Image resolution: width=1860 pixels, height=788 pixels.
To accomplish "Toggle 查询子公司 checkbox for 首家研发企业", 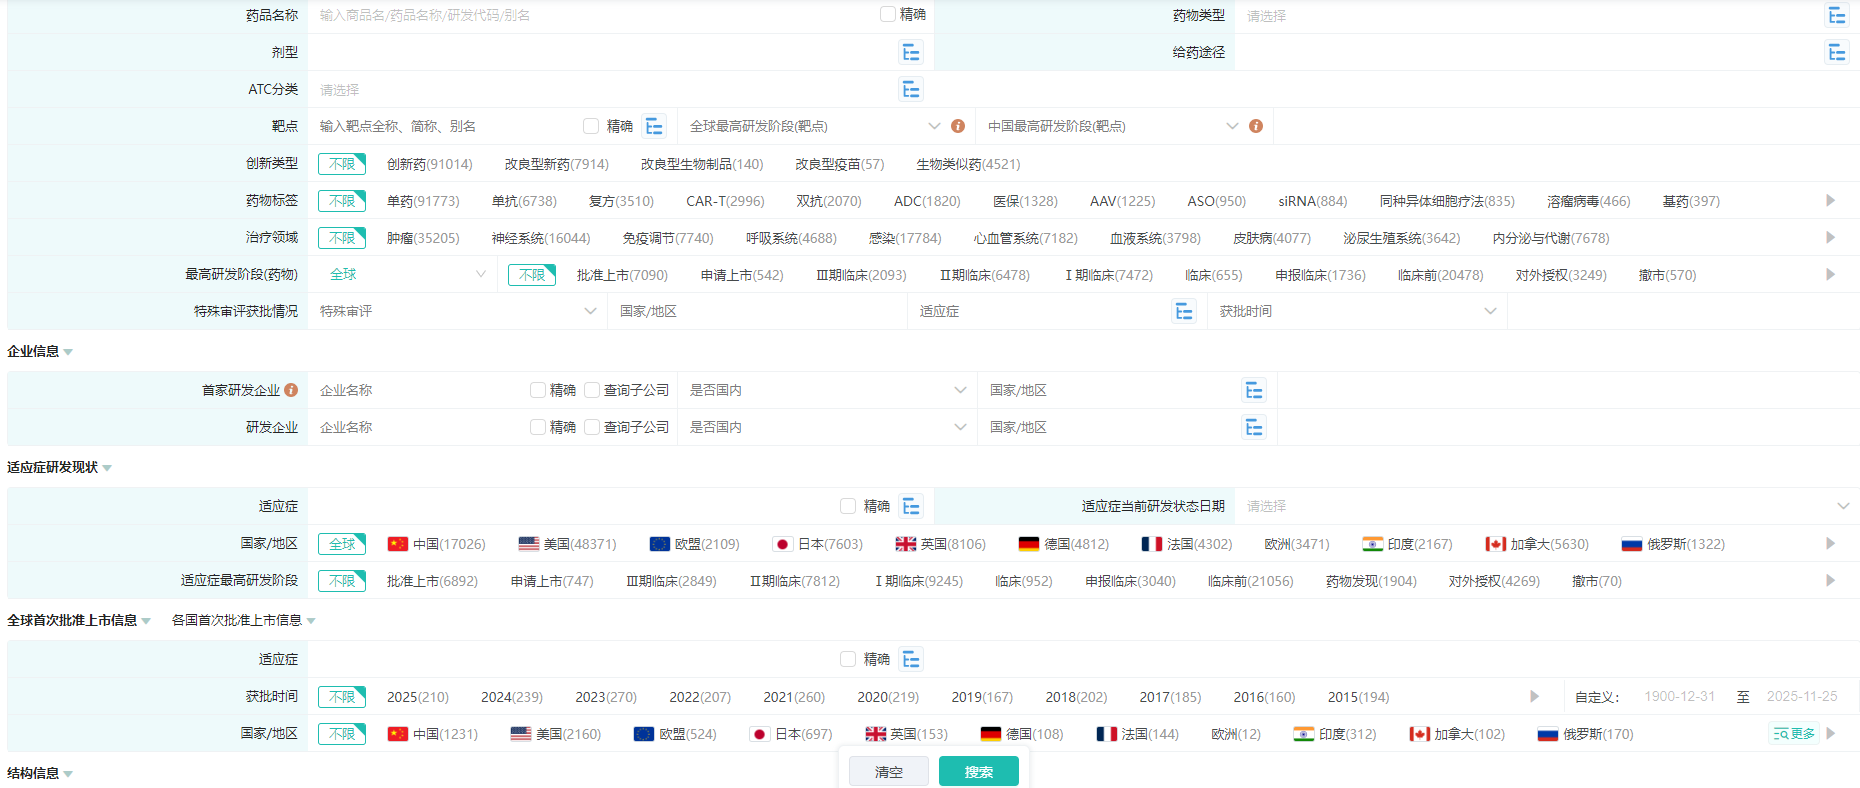I will pyautogui.click(x=592, y=390).
